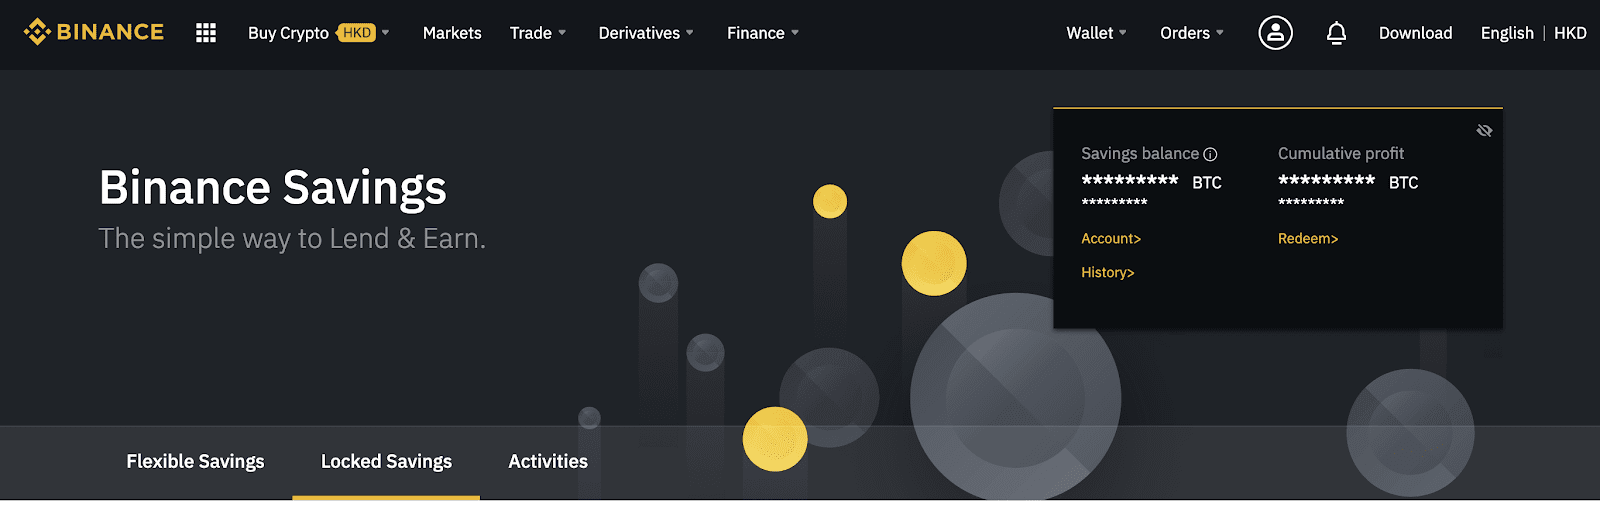Open the Download page
This screenshot has width=1600, height=511.
[1415, 33]
